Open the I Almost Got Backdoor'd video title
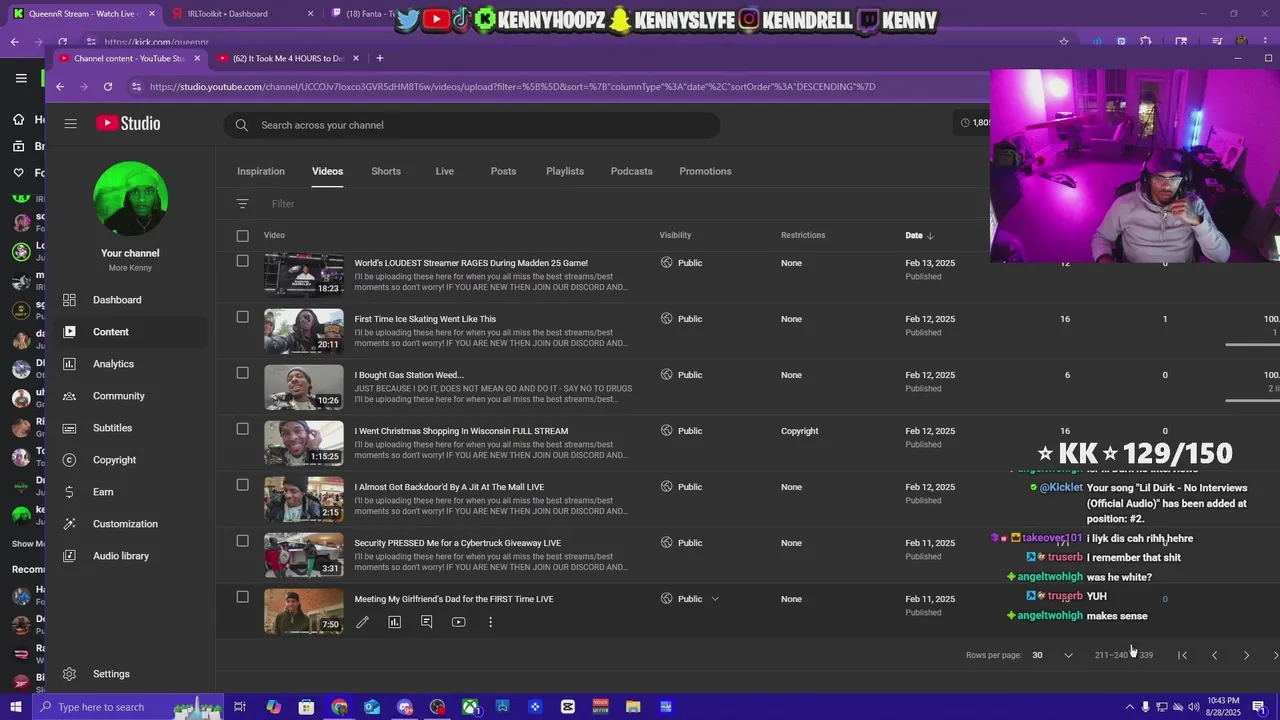1280x720 pixels. click(x=449, y=487)
